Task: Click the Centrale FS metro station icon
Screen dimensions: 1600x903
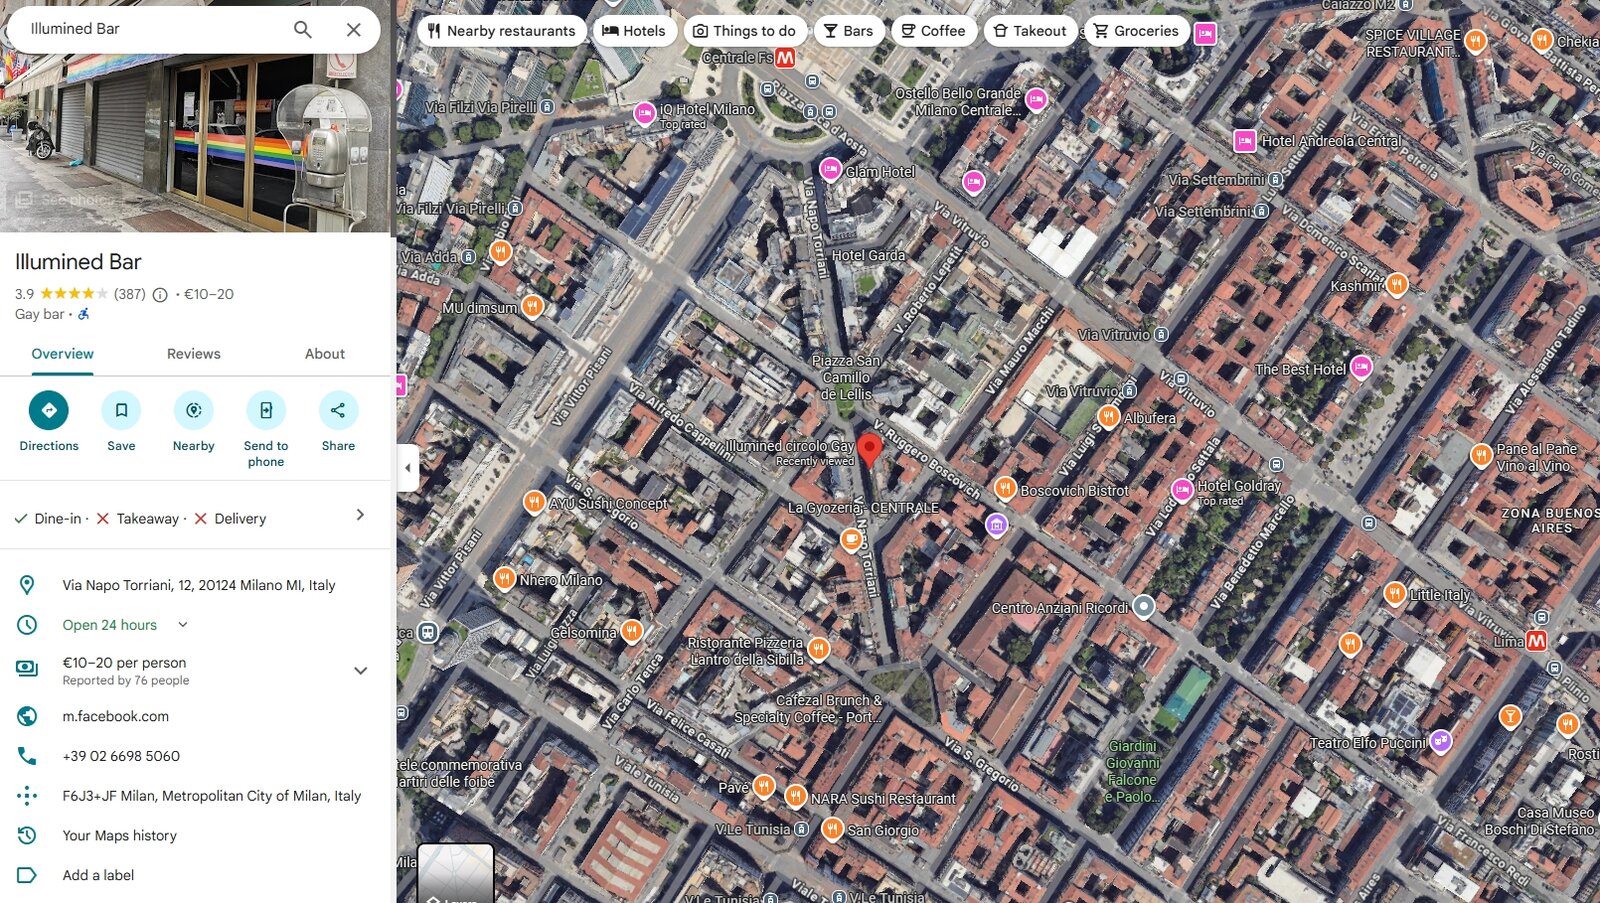Action: pyautogui.click(x=786, y=58)
